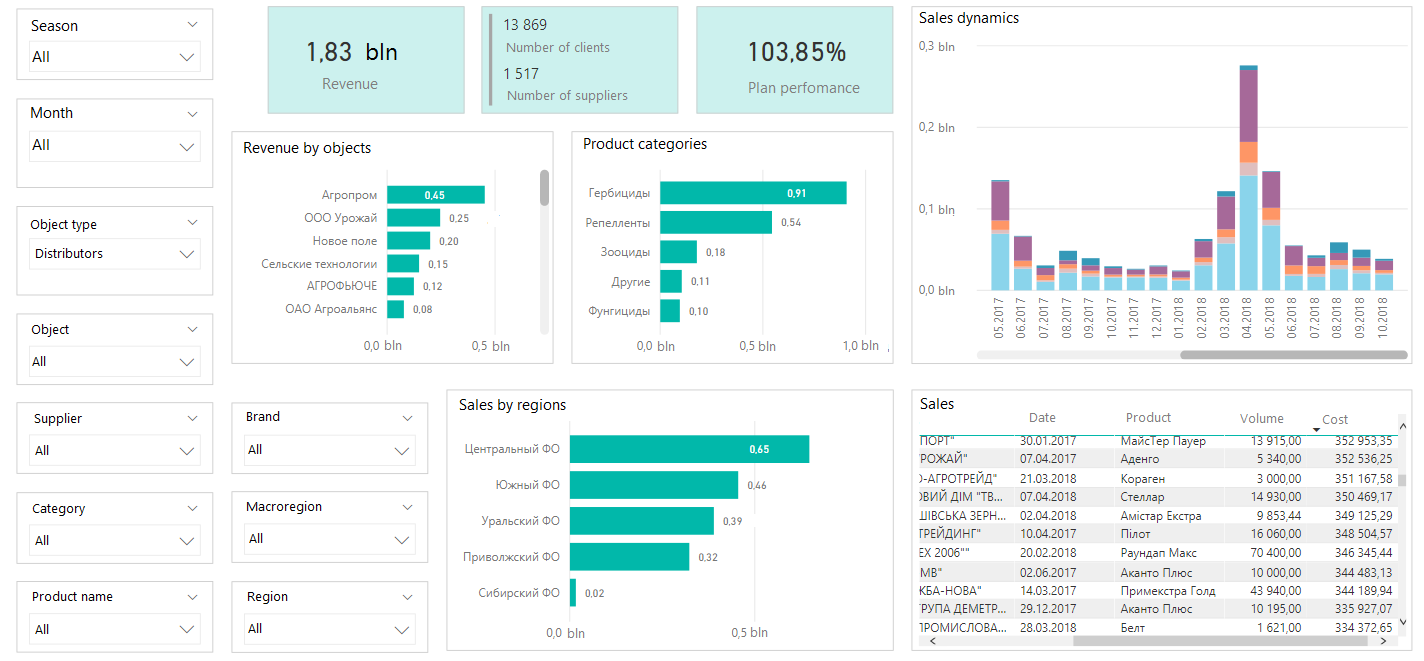Click the Раундап Макс product cell
1424x661 pixels.
tap(1158, 553)
